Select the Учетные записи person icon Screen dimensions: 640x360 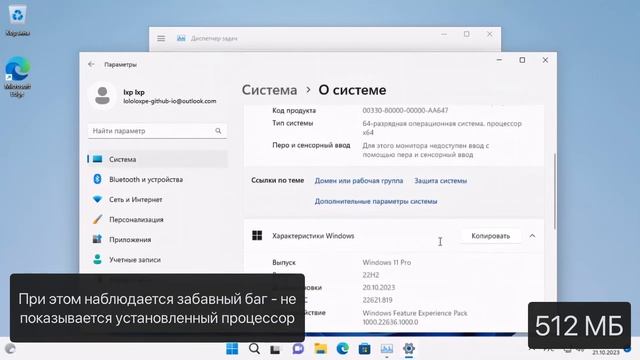[97, 259]
